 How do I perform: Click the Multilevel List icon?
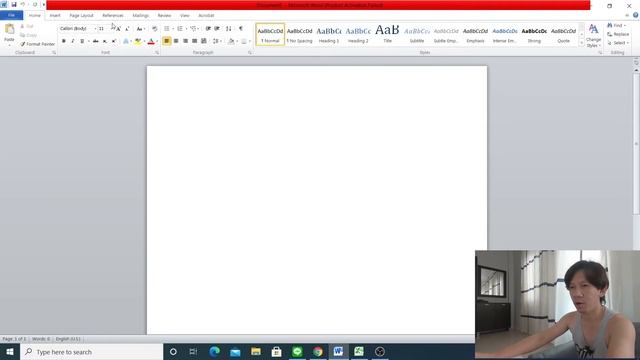pyautogui.click(x=193, y=29)
